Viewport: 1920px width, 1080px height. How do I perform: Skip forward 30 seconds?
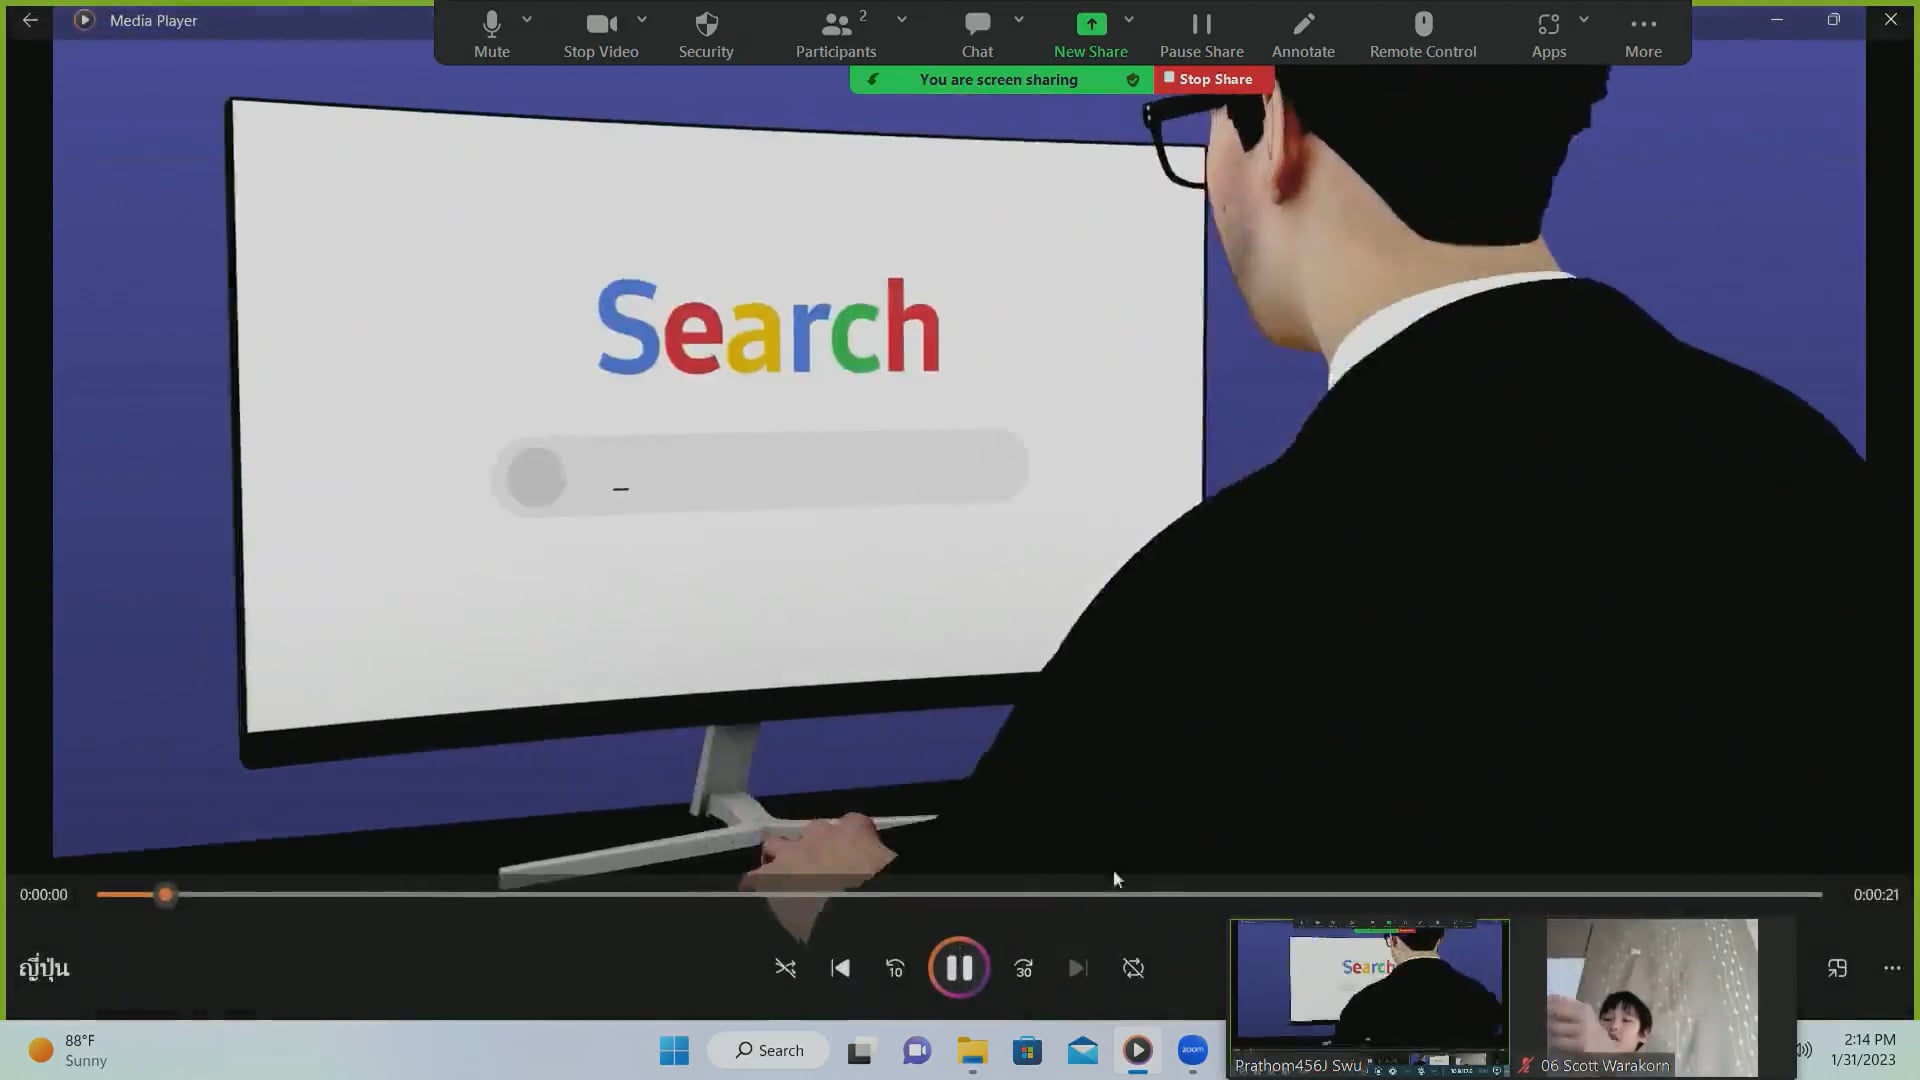pos(1023,968)
